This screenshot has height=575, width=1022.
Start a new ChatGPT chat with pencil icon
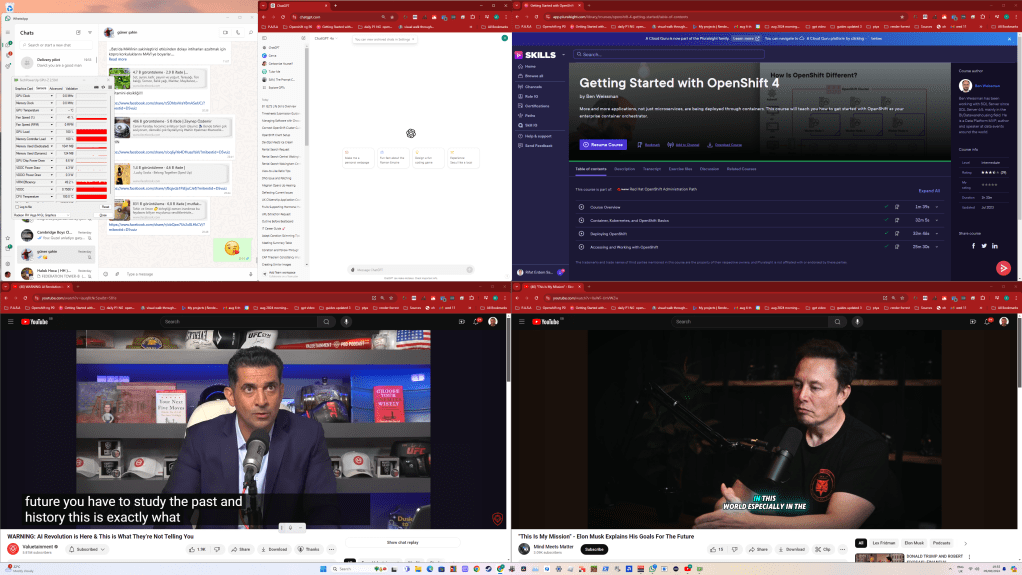(x=304, y=38)
